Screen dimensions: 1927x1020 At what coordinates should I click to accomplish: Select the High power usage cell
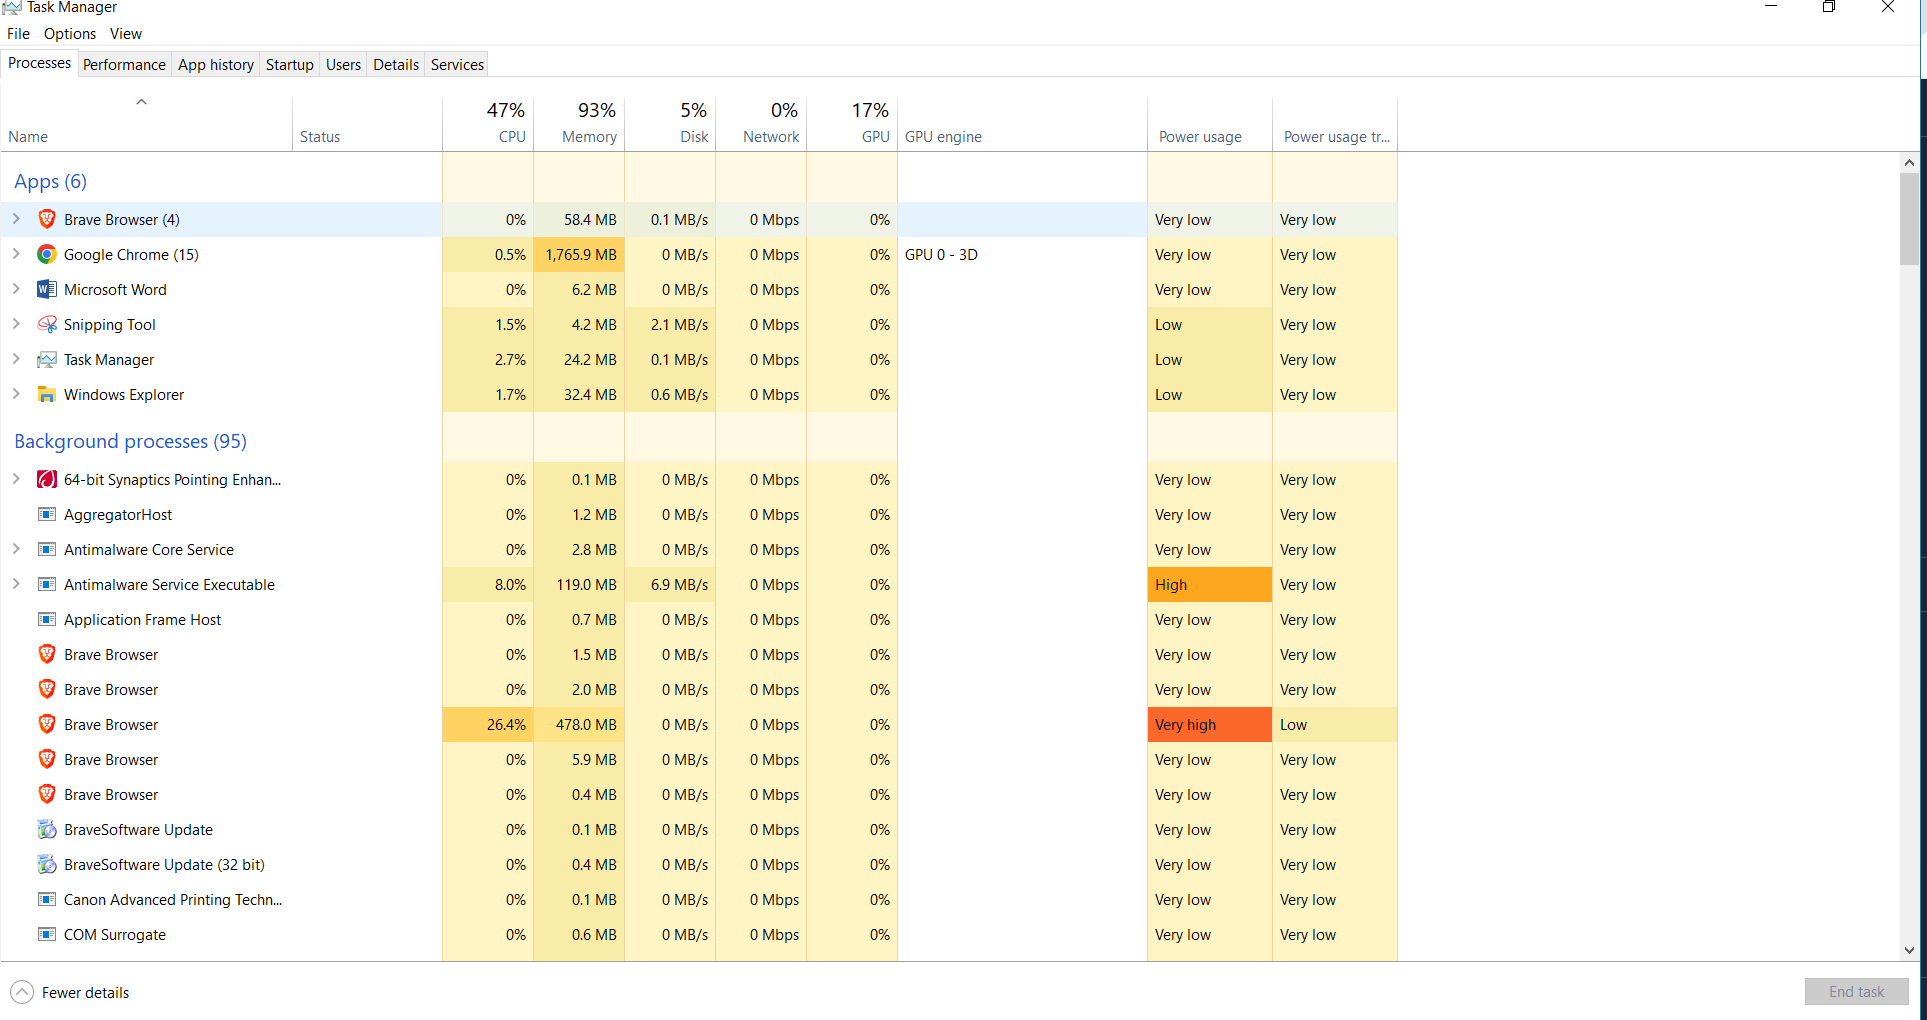(x=1210, y=584)
